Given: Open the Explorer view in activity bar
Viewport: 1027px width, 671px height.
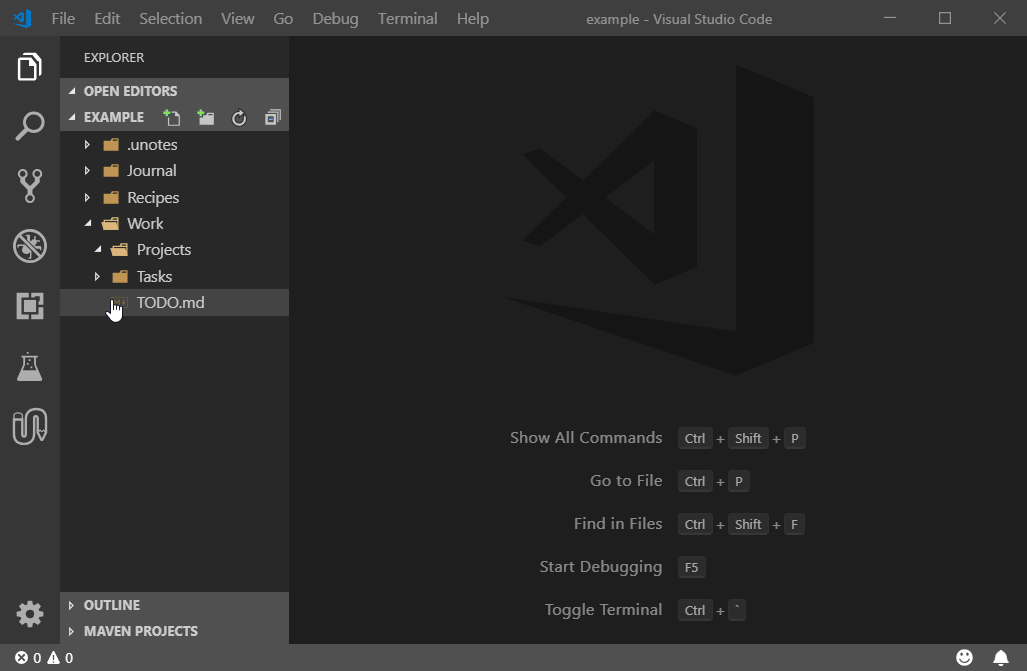Looking at the screenshot, I should coord(29,67).
